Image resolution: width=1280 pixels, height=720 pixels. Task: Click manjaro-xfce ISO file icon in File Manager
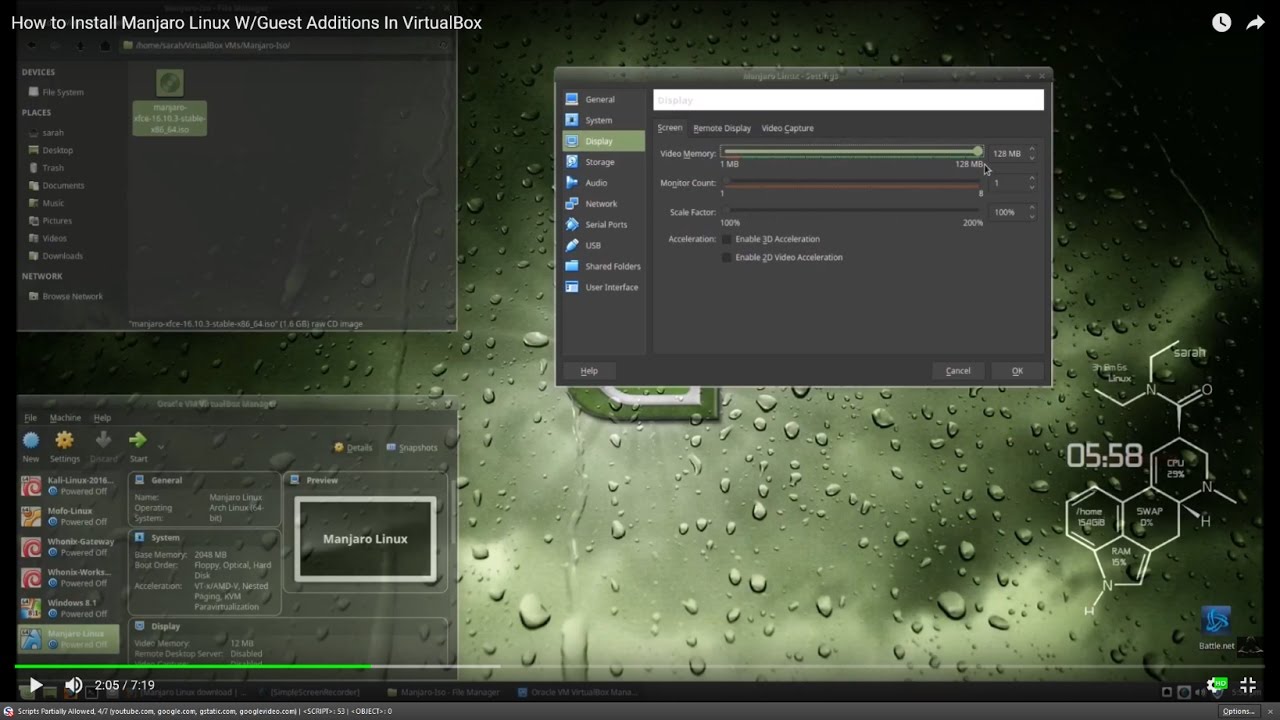tap(170, 83)
